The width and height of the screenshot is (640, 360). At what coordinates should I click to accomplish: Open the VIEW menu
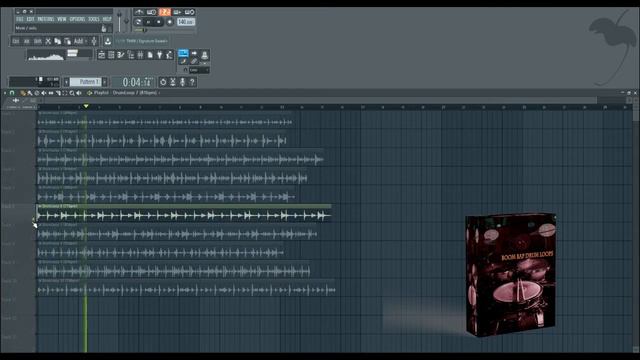pos(62,19)
